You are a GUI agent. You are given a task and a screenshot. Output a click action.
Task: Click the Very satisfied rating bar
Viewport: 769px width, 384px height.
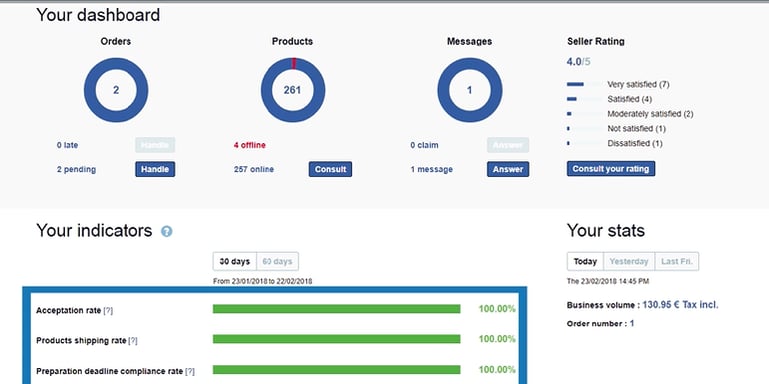click(584, 84)
